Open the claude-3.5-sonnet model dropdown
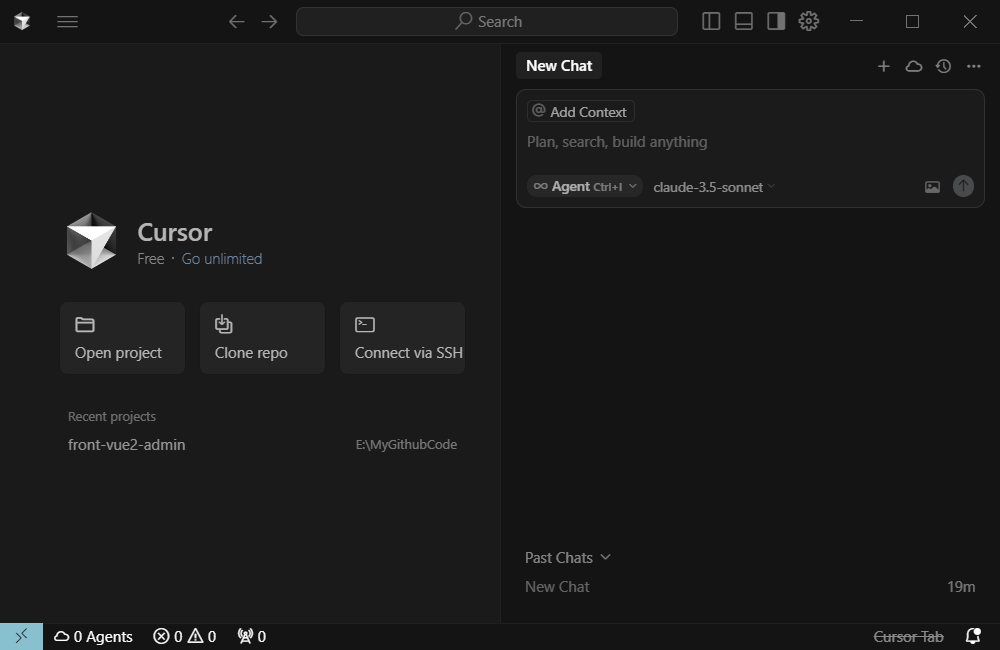The height and width of the screenshot is (650, 1000). tap(714, 187)
